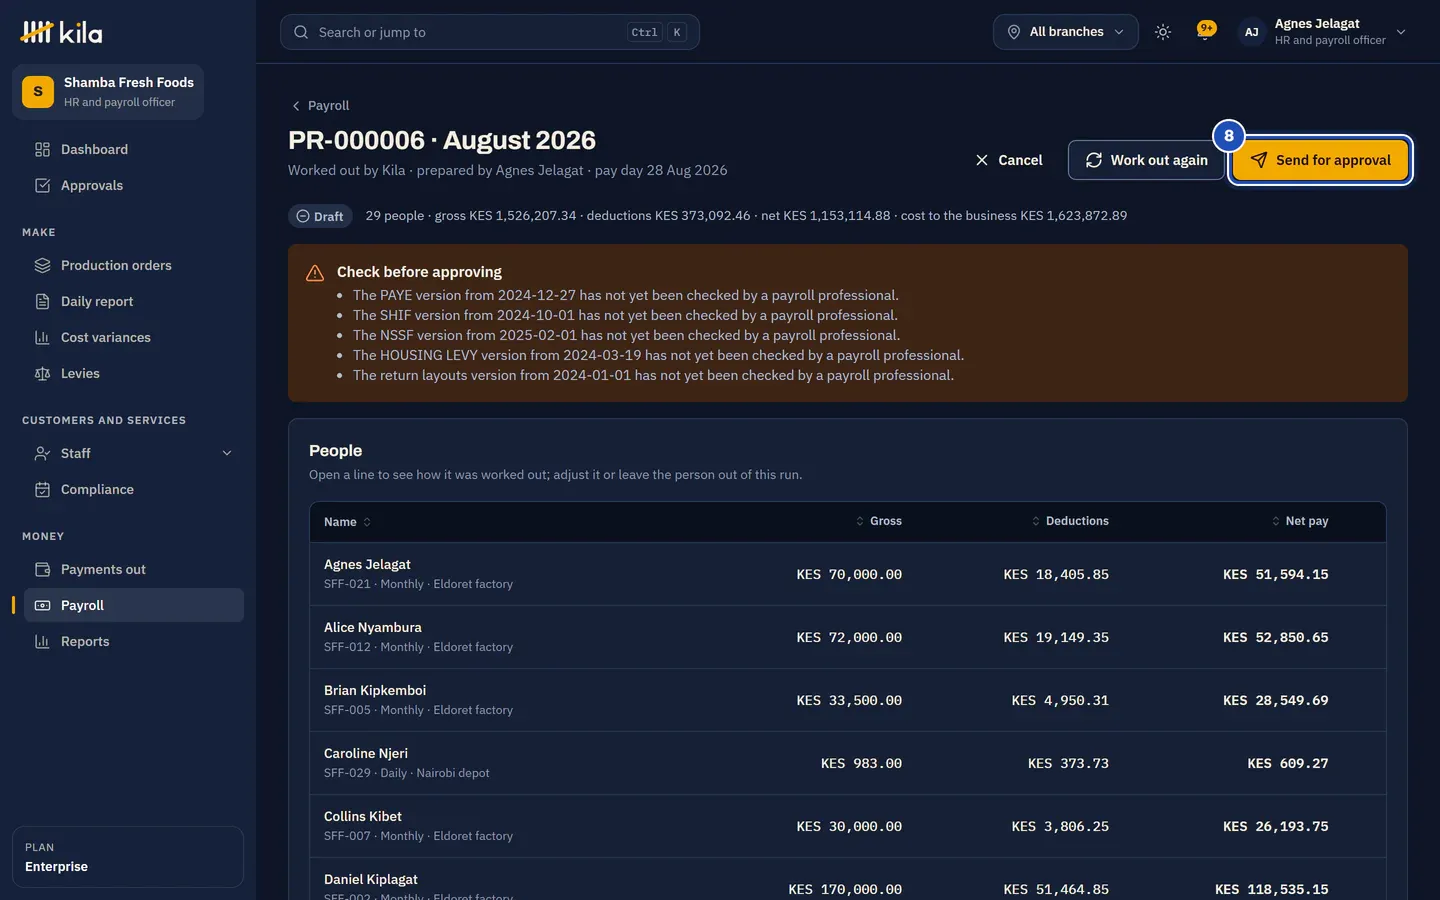Open Approvals in the sidebar
1440x900 pixels.
(x=134, y=185)
